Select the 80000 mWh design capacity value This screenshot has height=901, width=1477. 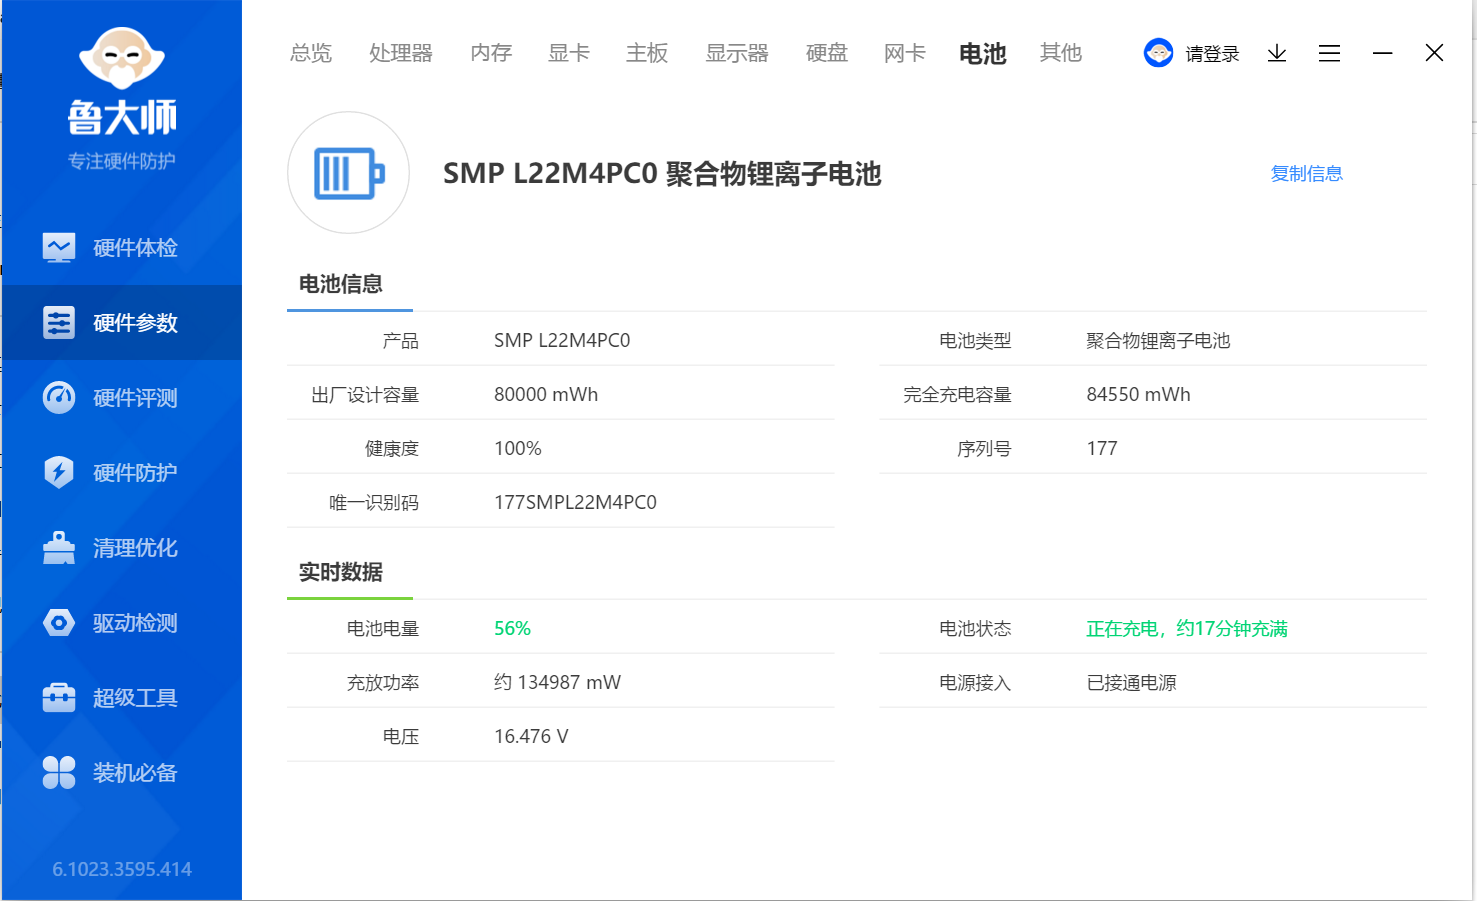point(546,395)
